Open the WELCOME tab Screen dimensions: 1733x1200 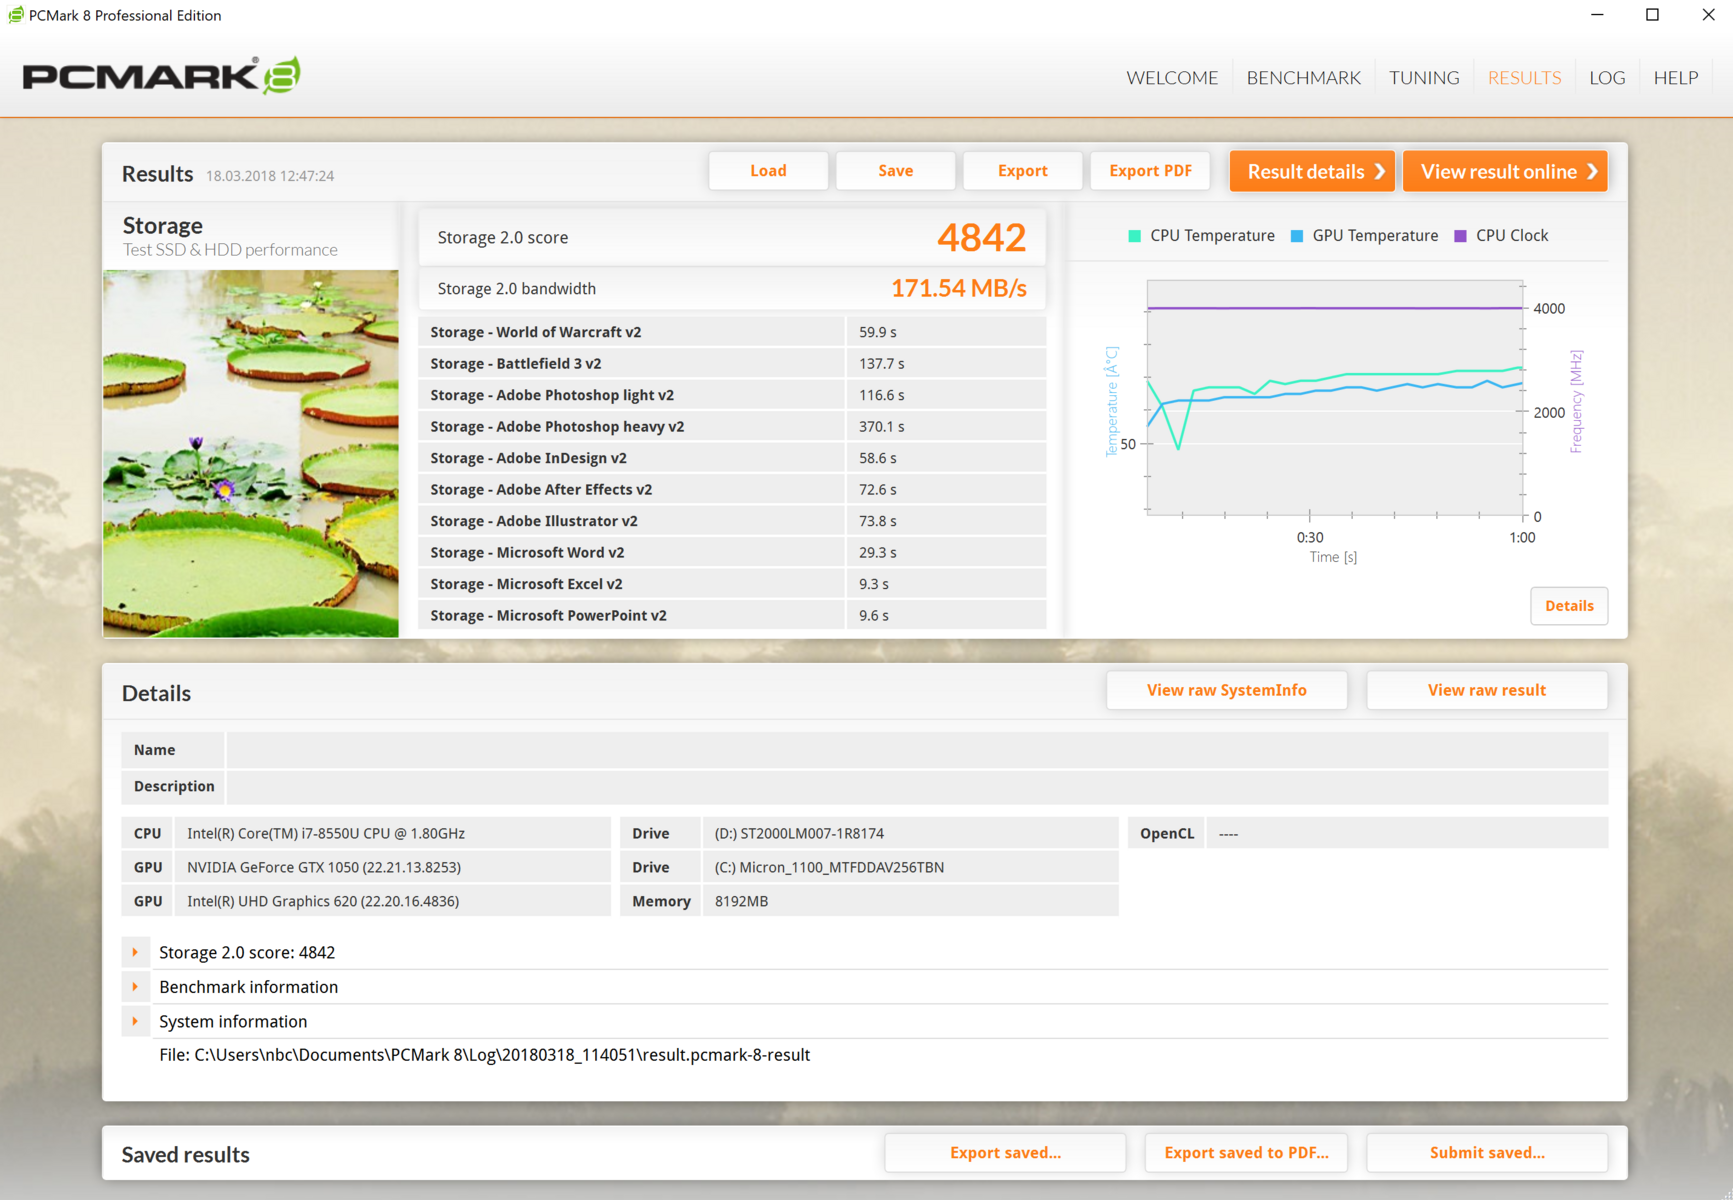1172,78
